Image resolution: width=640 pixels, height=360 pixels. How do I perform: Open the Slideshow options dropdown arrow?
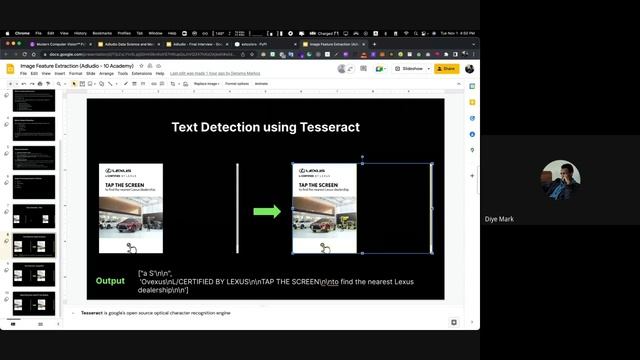point(429,69)
